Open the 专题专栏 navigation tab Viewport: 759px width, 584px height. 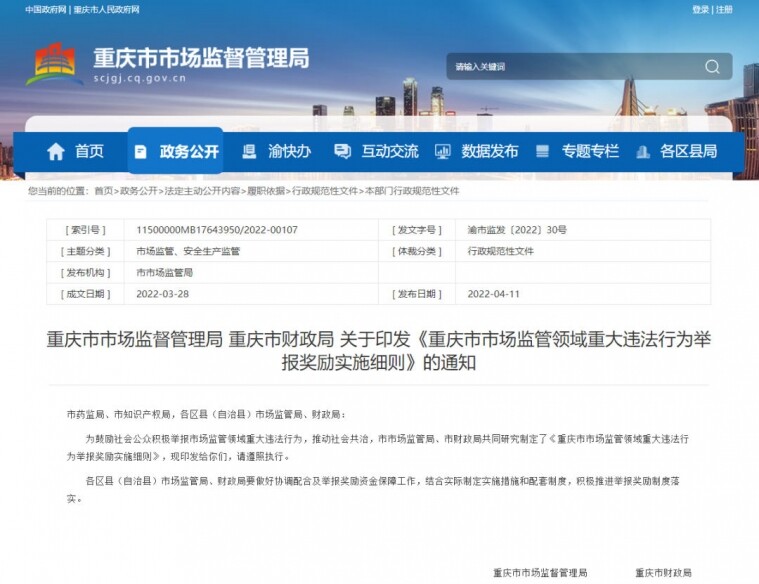click(577, 152)
